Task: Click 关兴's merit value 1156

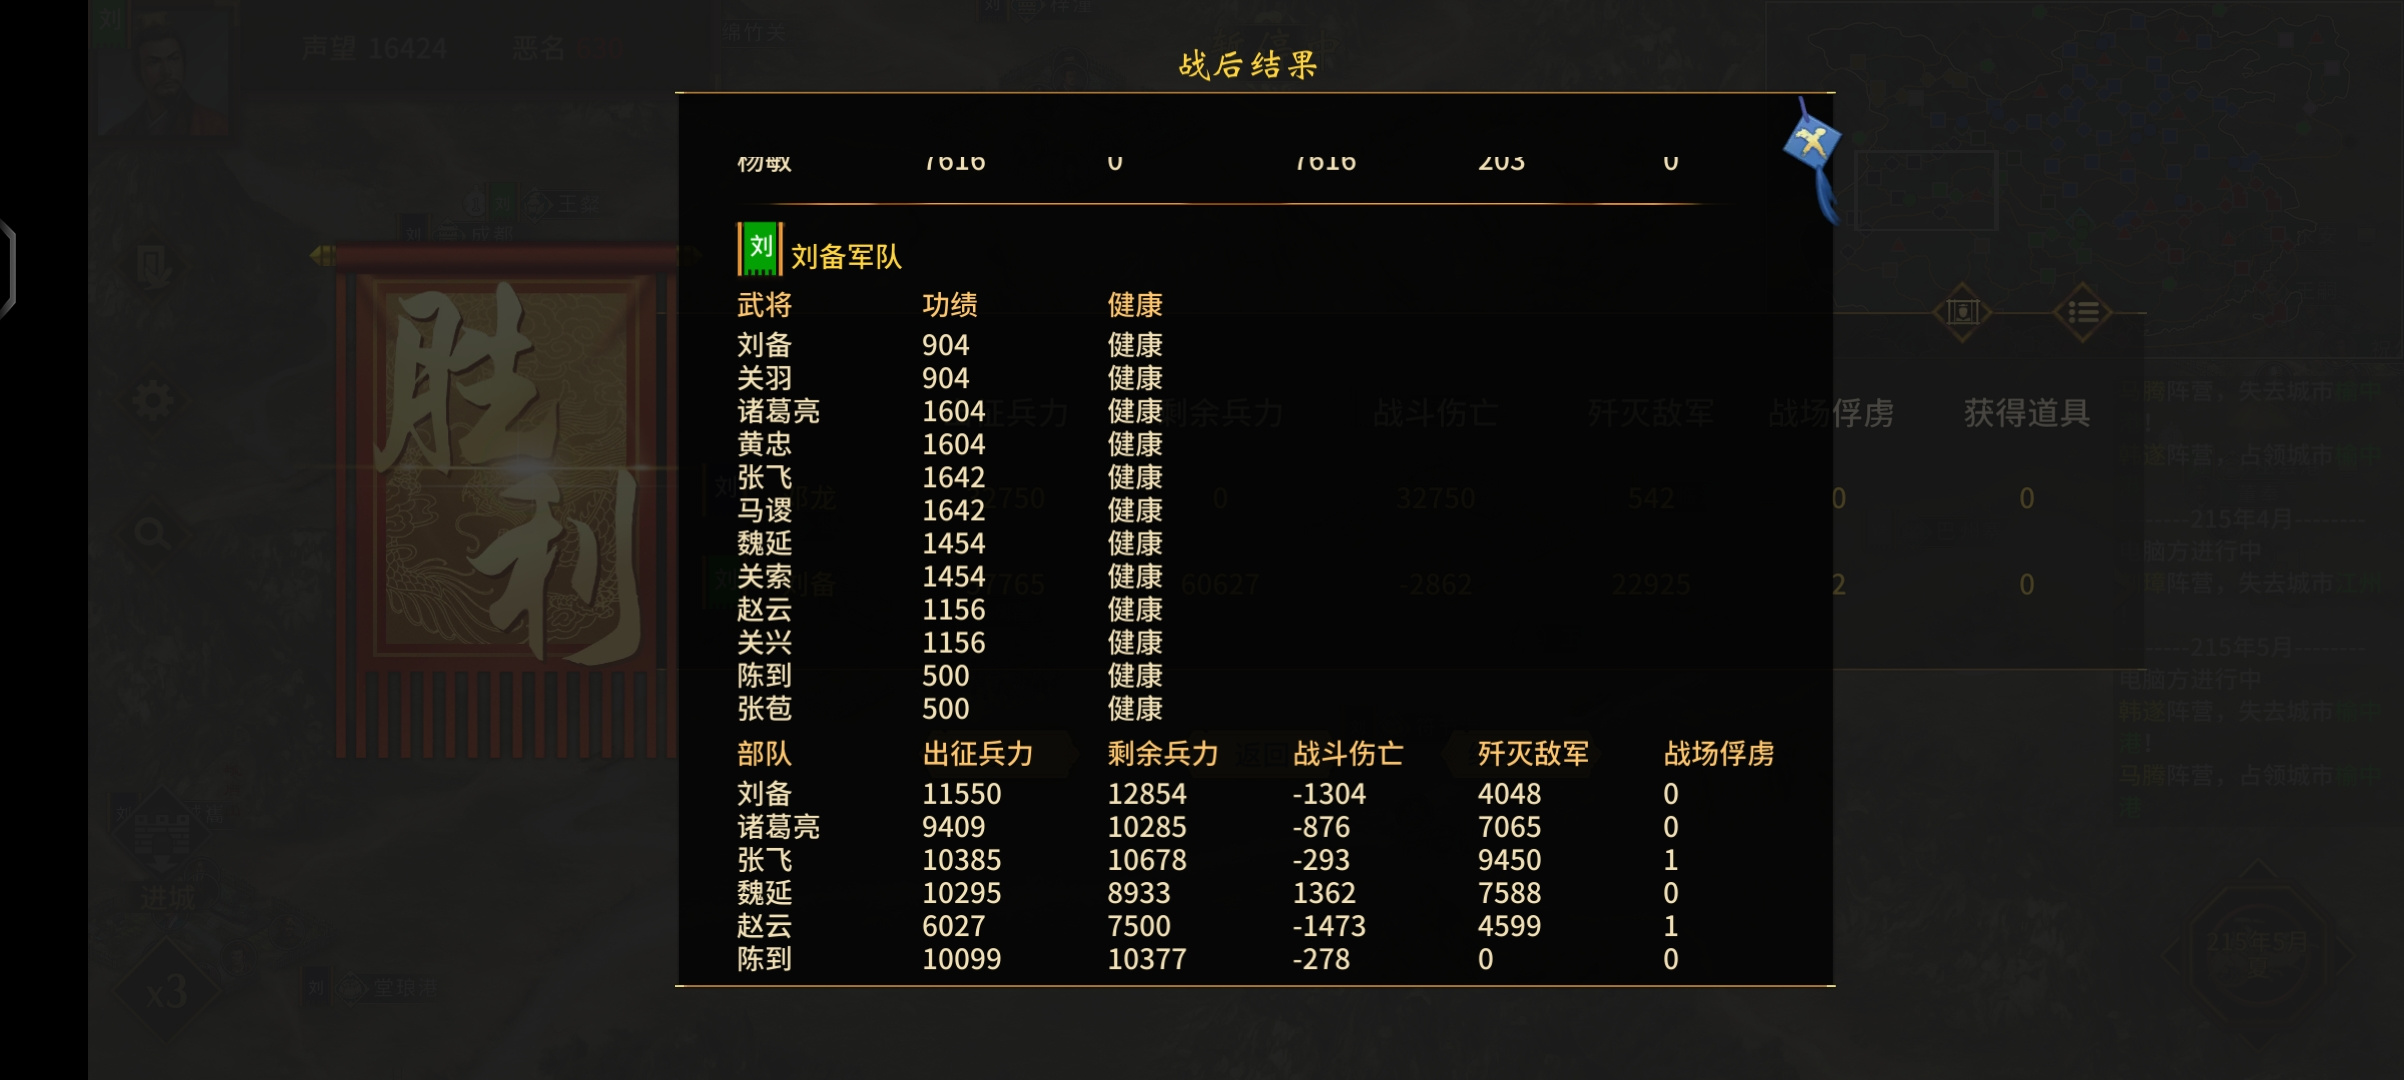Action: [954, 643]
